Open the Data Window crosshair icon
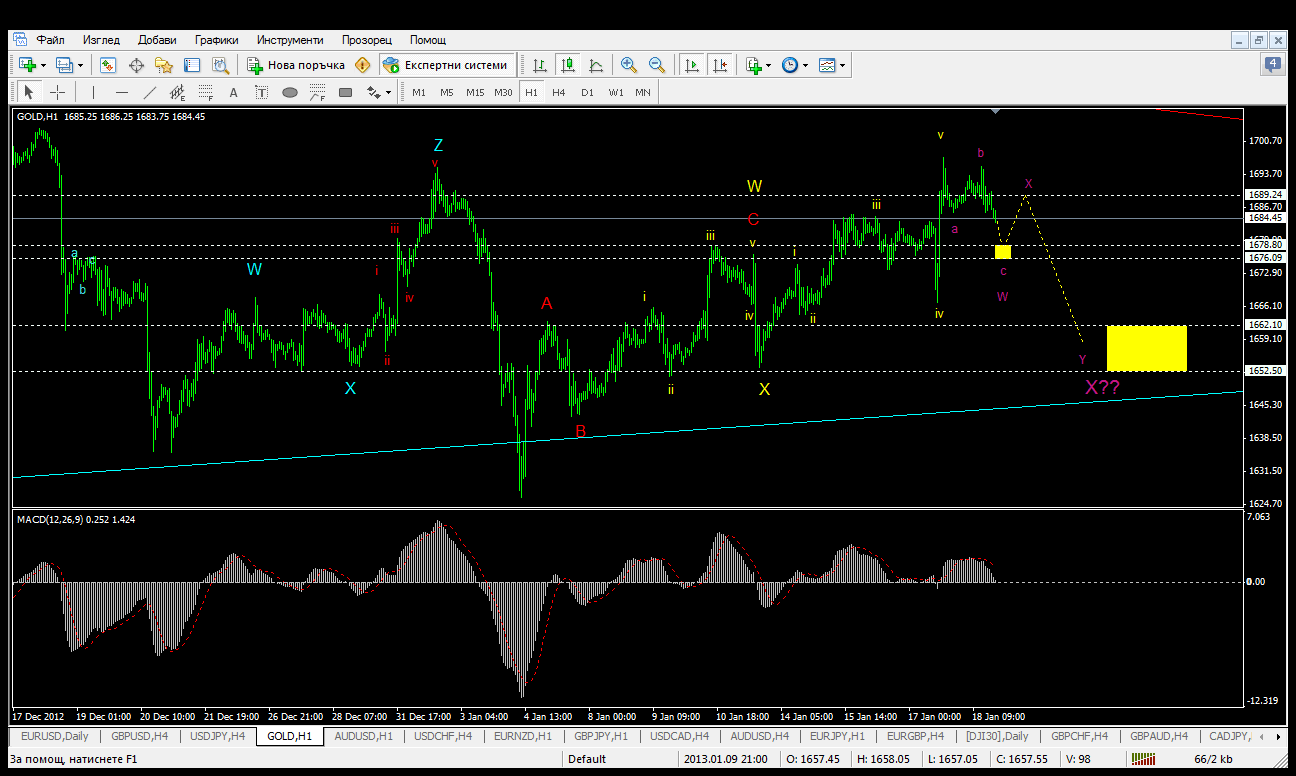This screenshot has height=776, width=1296. point(136,65)
